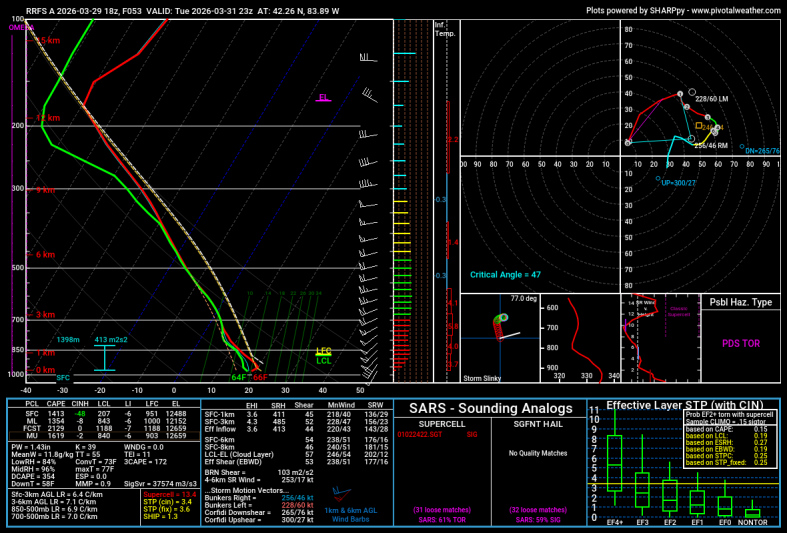Click the 'RRFS A 2026-03-29 18z, F053' title text
787x533 pixels.
tap(84, 11)
